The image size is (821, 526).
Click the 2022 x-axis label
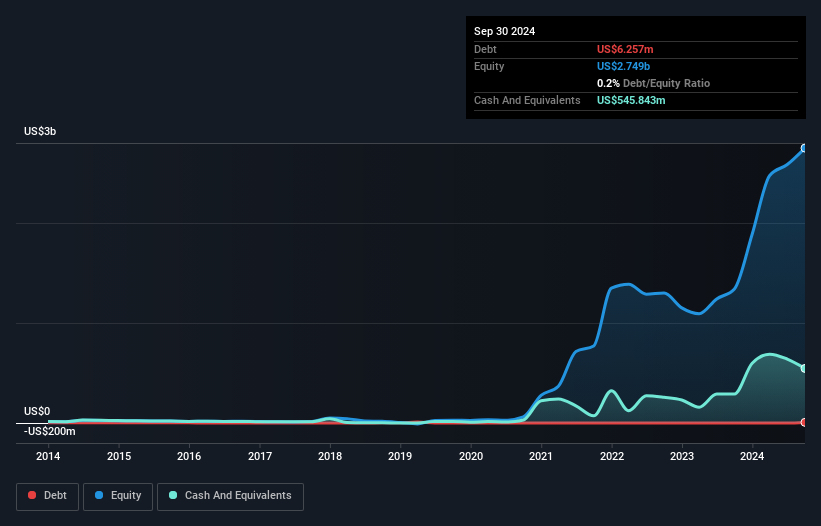point(612,456)
